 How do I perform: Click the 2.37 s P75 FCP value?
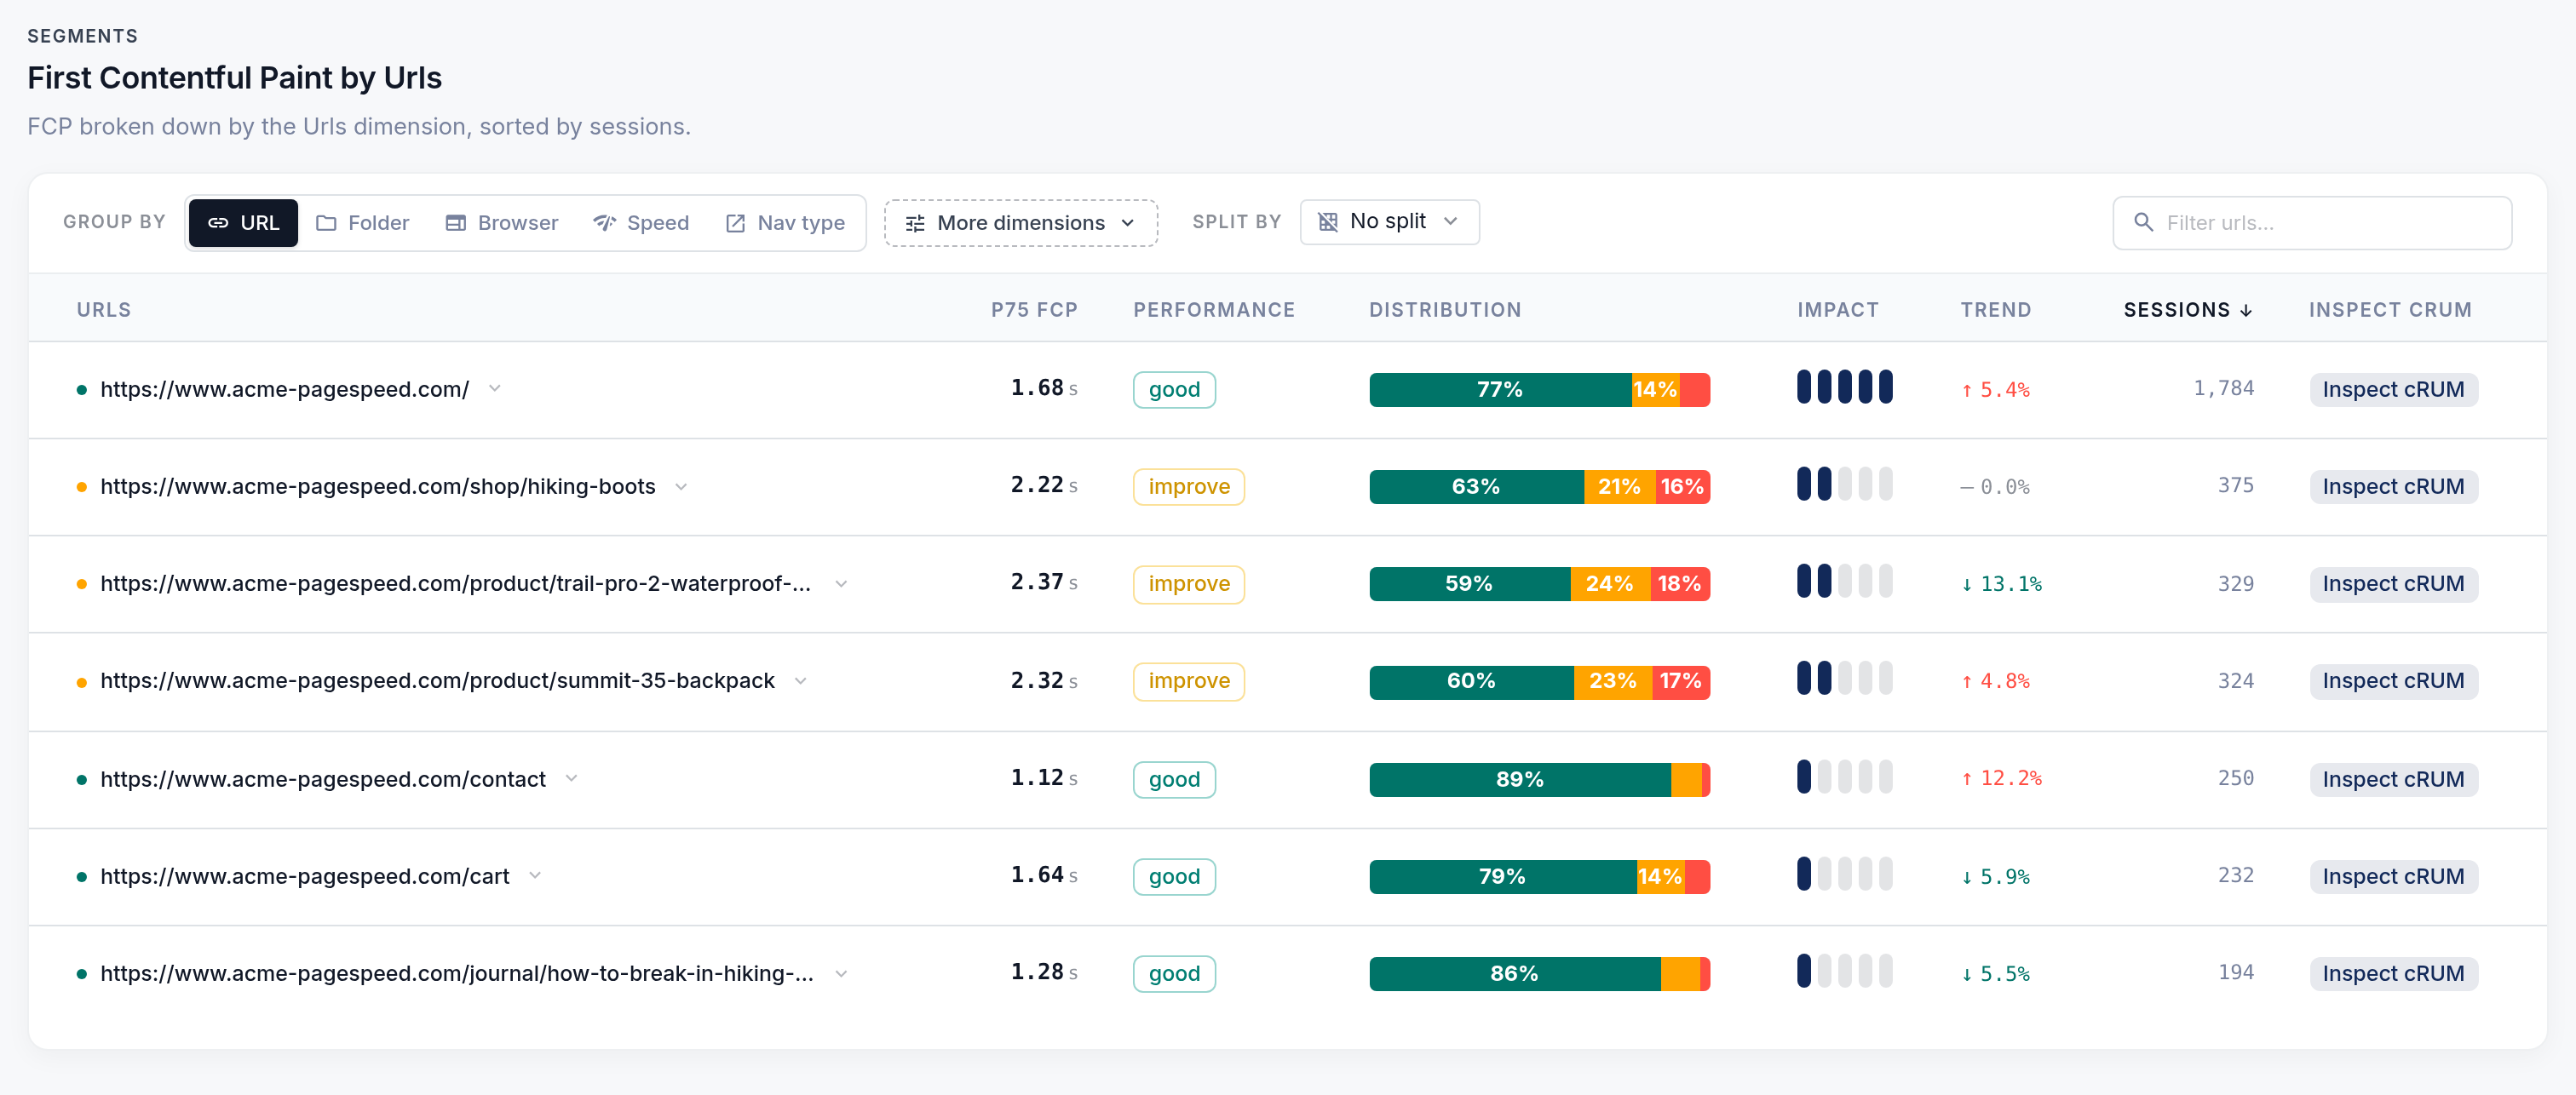click(1043, 582)
